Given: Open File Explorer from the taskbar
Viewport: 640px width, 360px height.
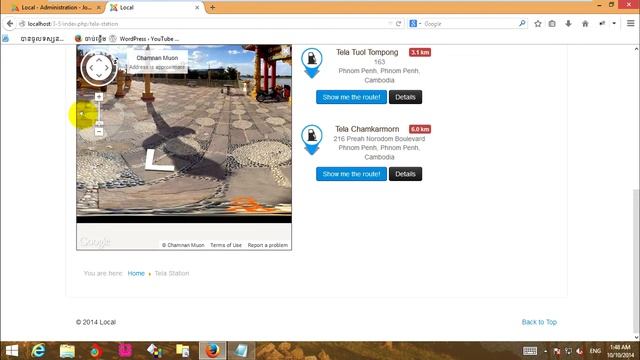Looking at the screenshot, I should coord(67,351).
